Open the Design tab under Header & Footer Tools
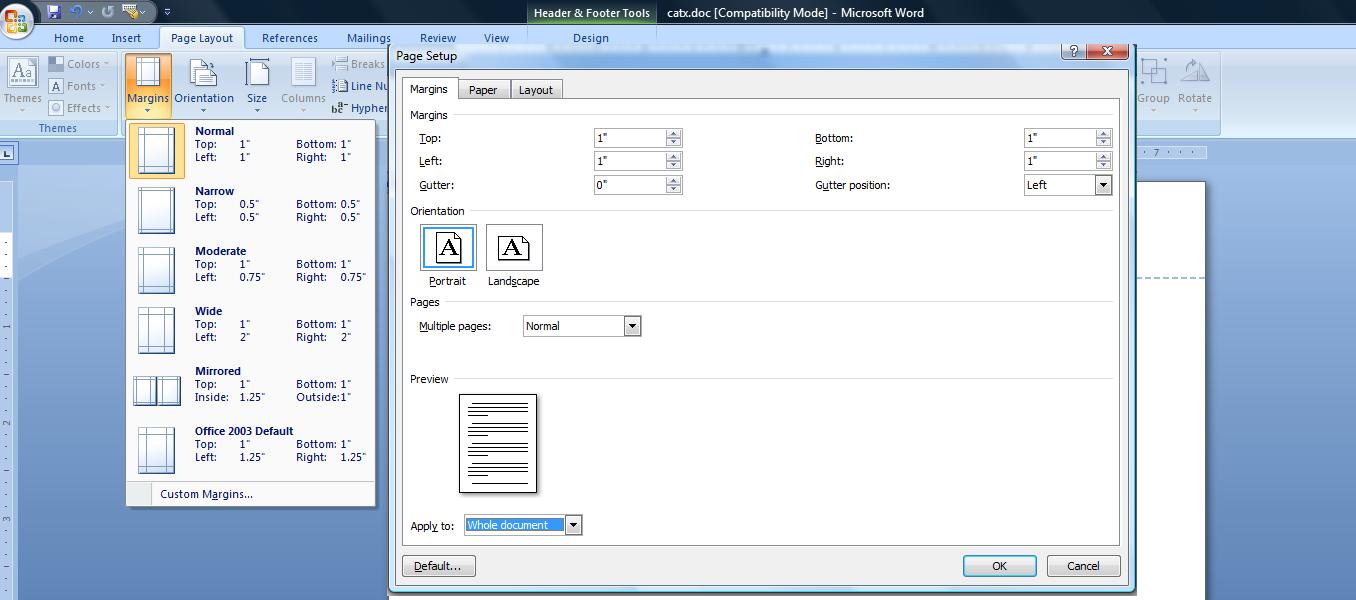Viewport: 1356px width, 600px height. point(590,38)
